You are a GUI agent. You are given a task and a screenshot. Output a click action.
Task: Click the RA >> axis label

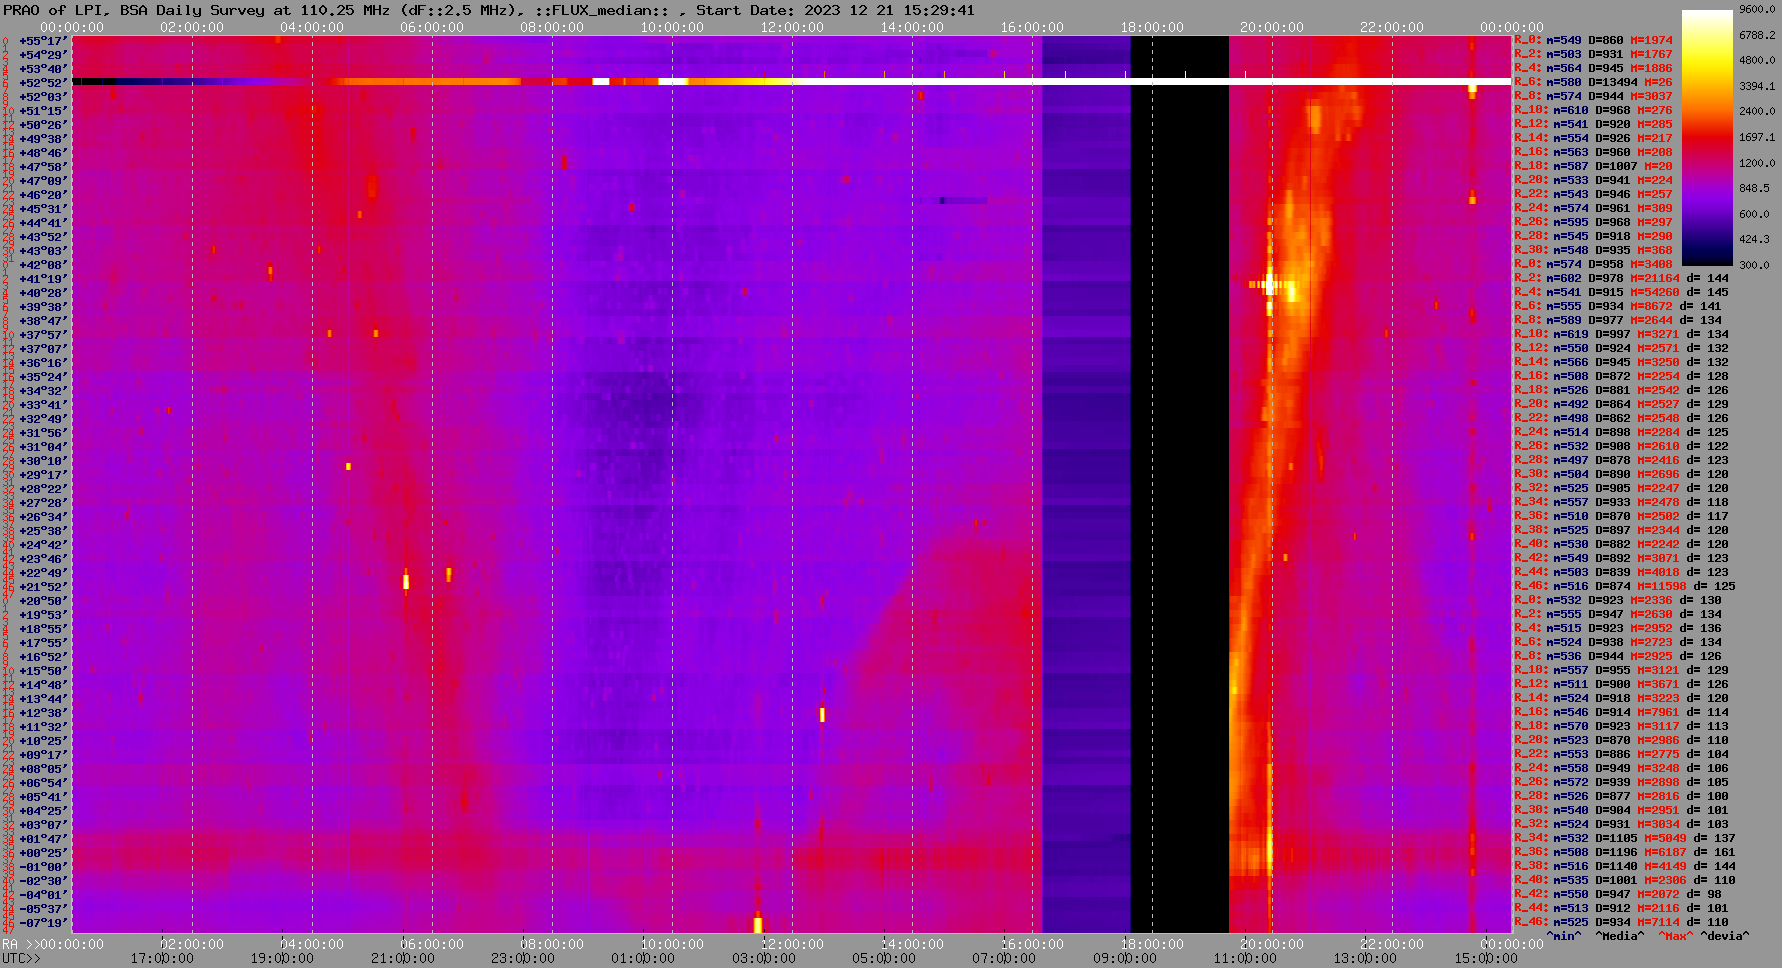click(x=19, y=944)
